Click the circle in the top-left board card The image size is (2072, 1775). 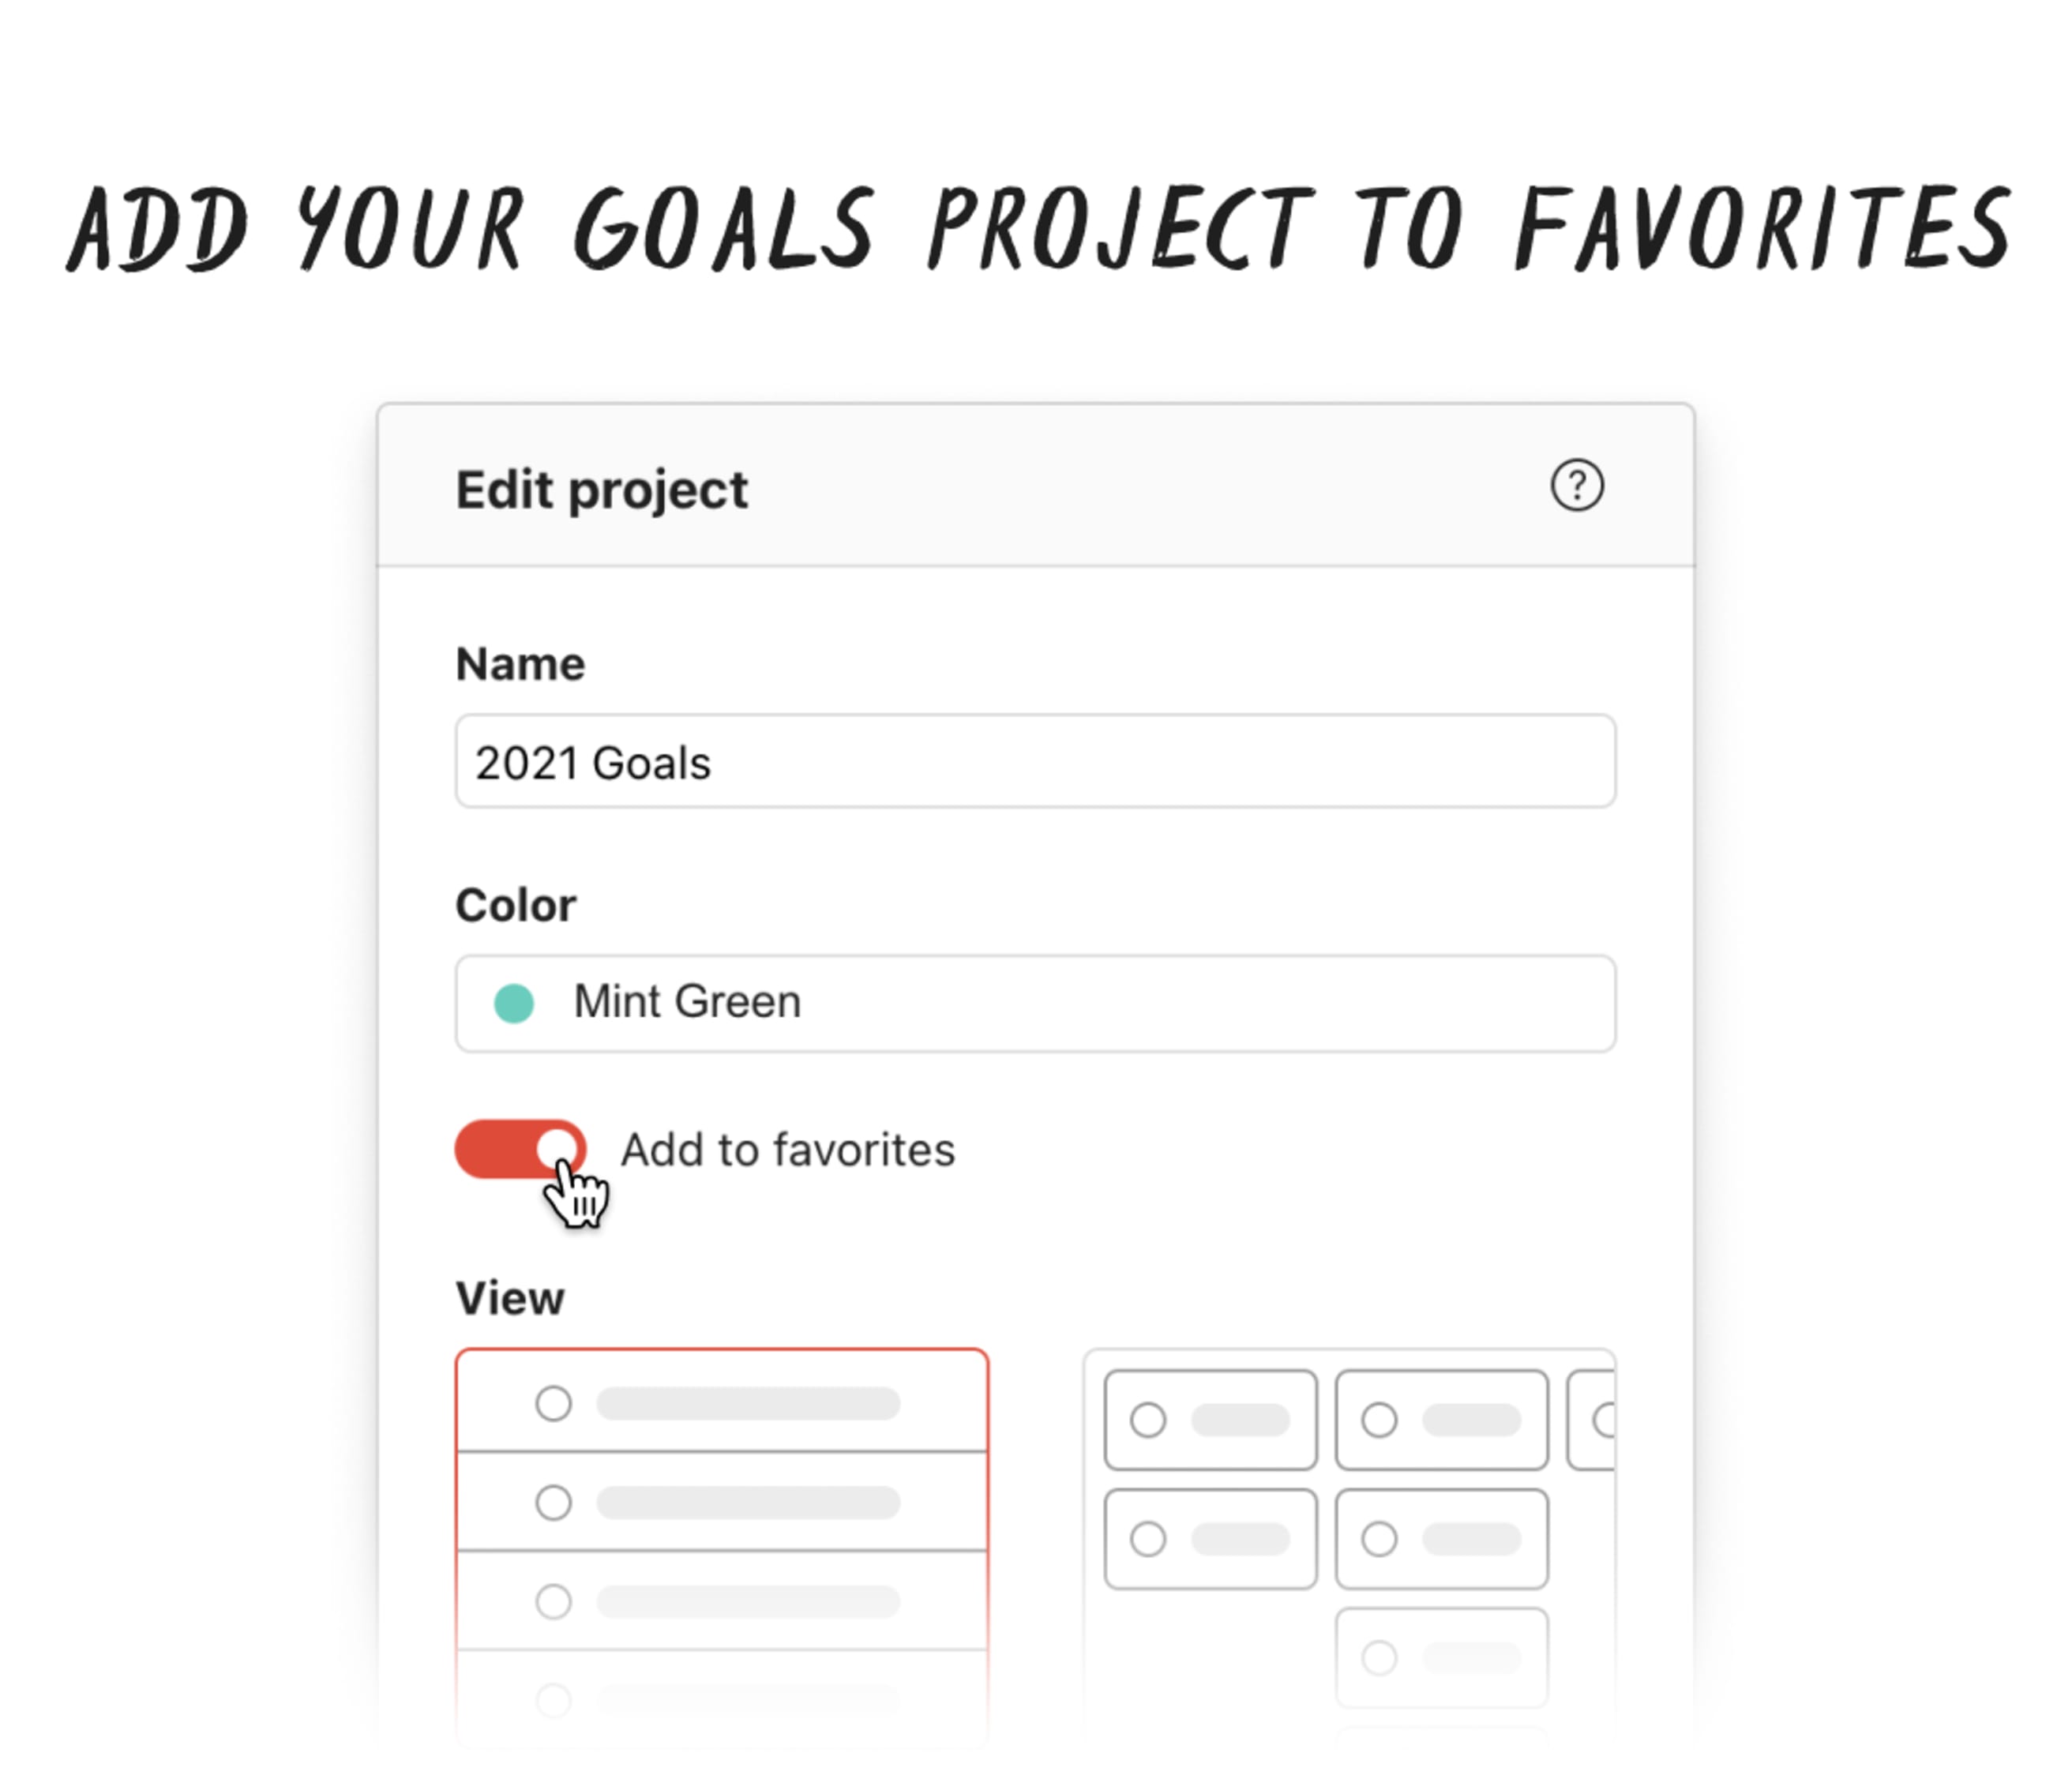click(1147, 1418)
